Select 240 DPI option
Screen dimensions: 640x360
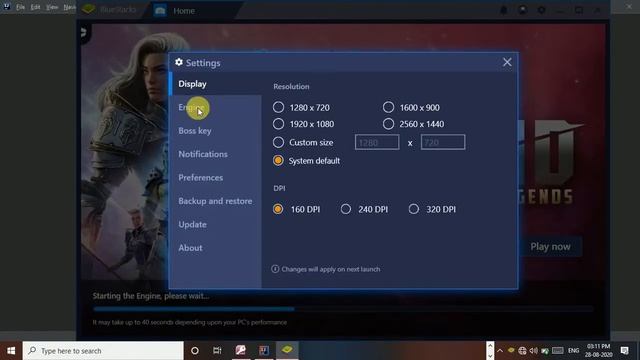coord(346,209)
